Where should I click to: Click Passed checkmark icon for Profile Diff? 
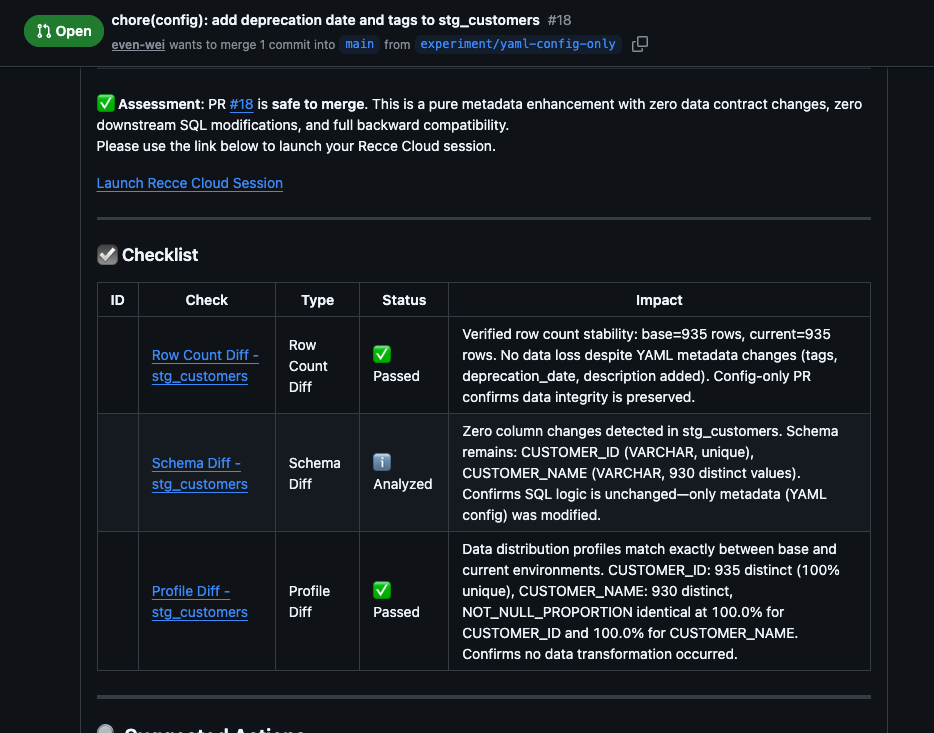pyautogui.click(x=381, y=590)
